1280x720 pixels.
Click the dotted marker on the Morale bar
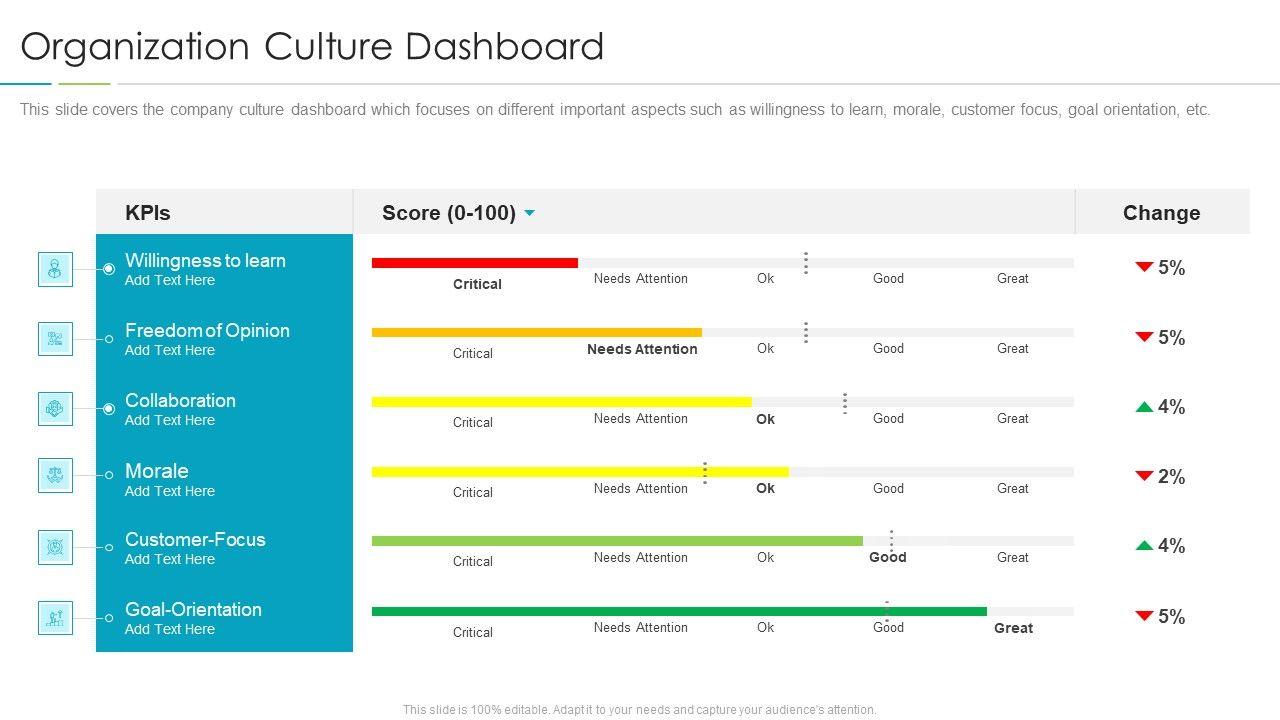705,473
